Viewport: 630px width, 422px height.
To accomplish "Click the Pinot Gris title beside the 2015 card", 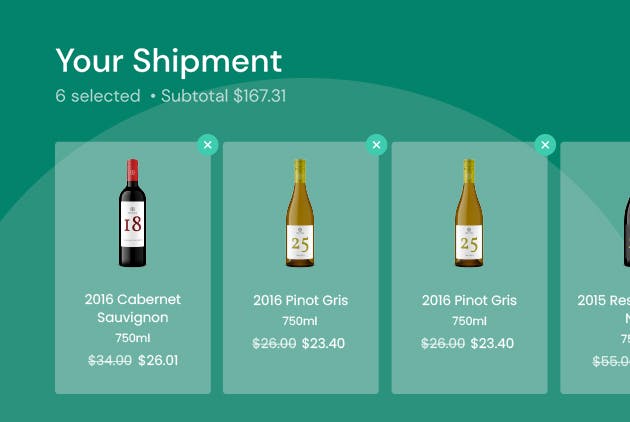I will tap(469, 300).
